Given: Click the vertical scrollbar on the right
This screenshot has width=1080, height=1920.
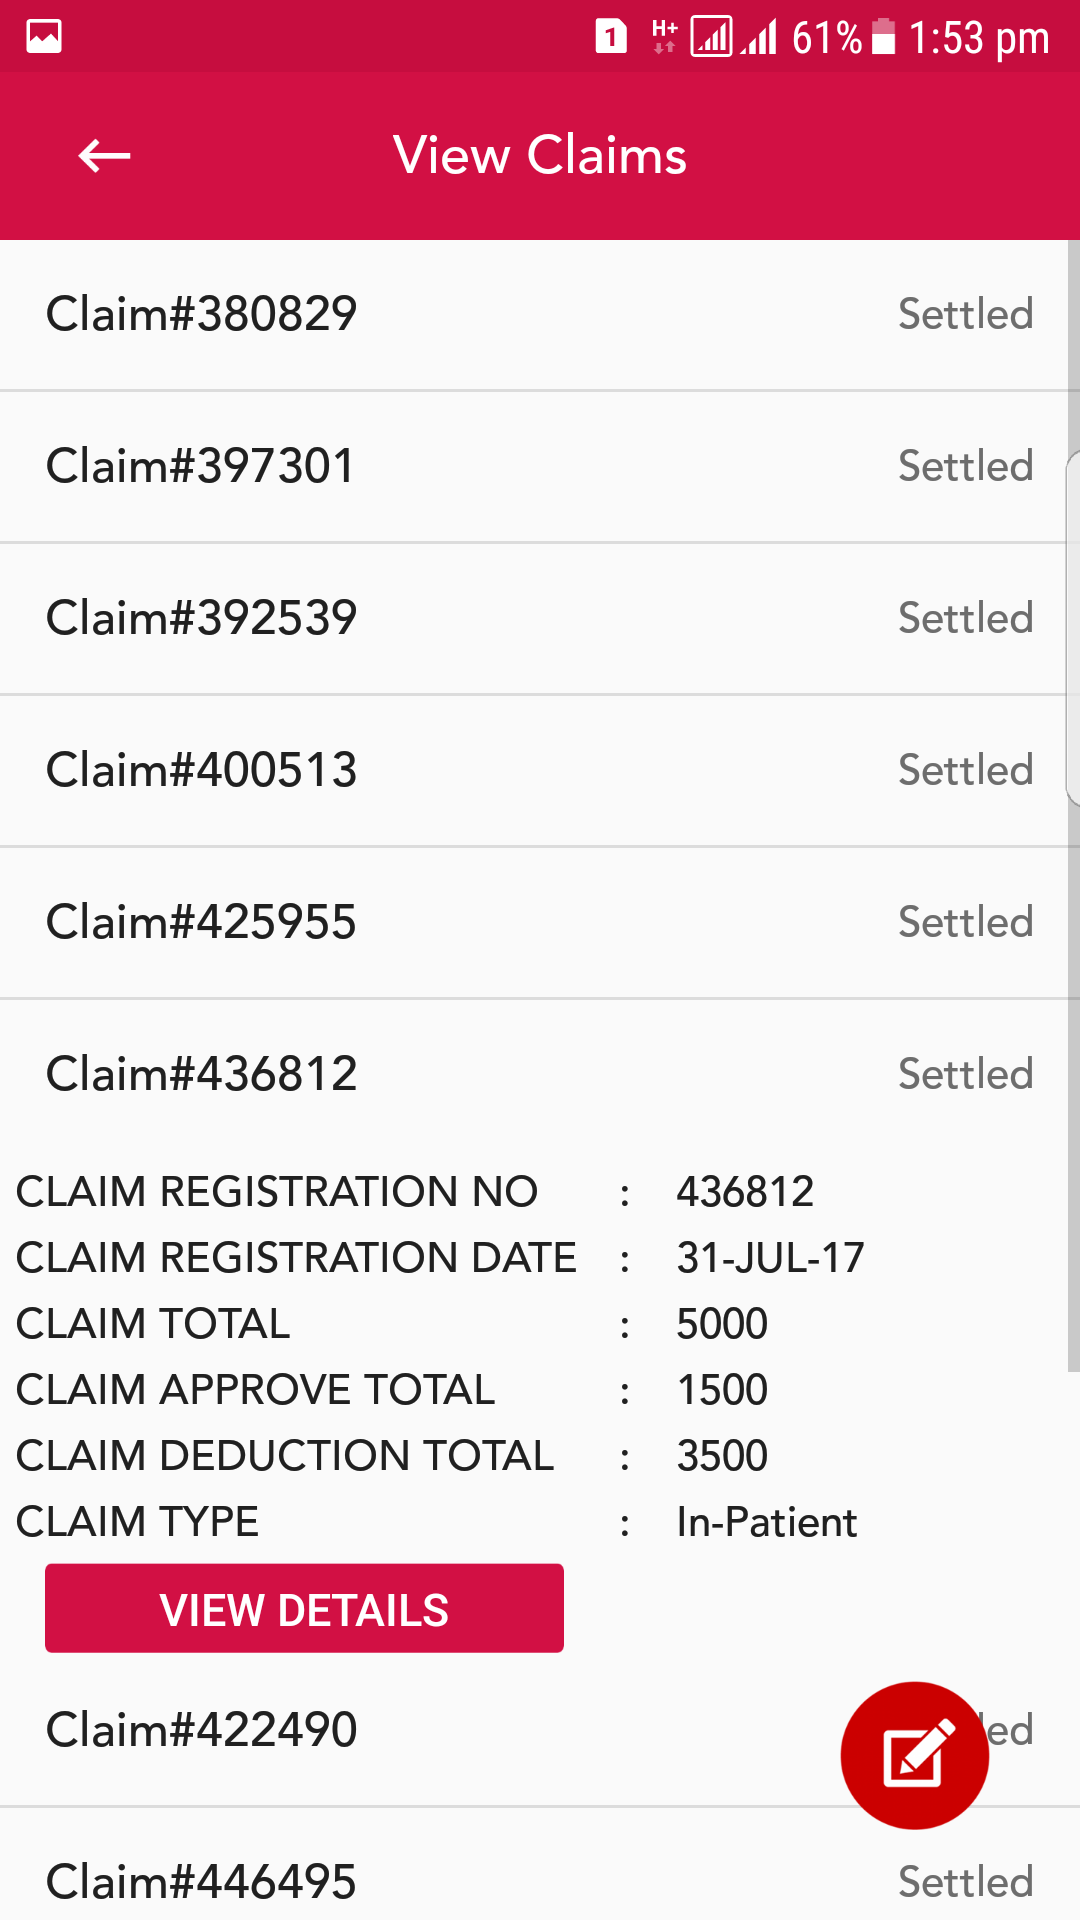Looking at the screenshot, I should point(1073,800).
